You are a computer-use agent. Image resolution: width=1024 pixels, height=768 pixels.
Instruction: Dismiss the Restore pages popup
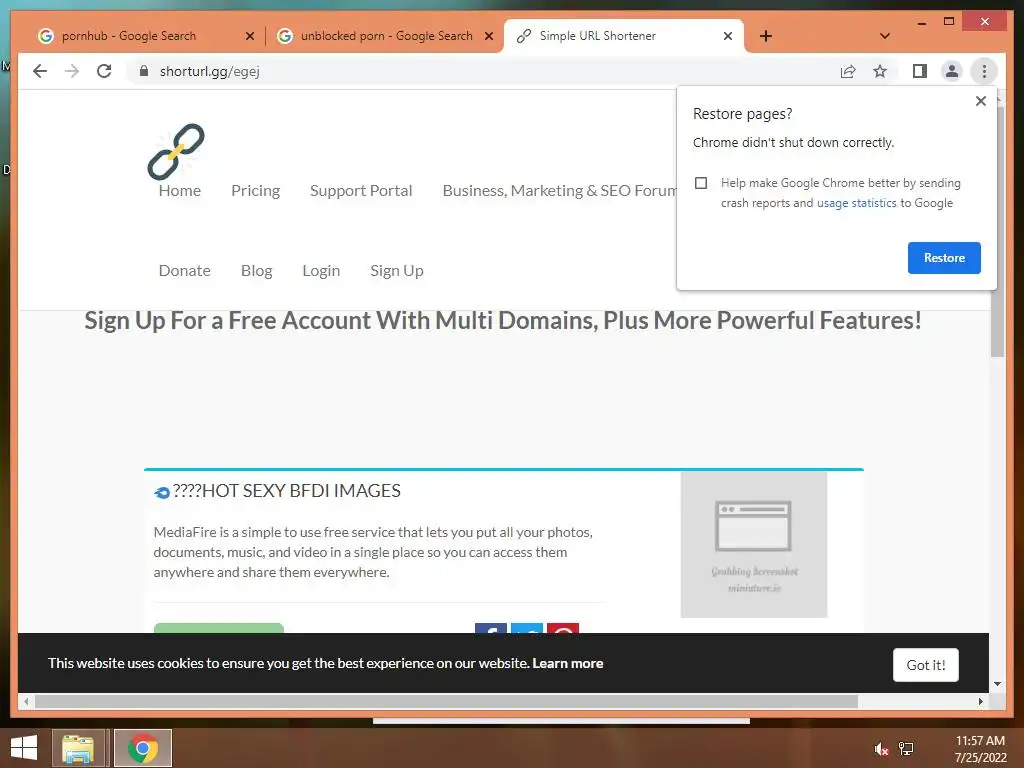point(980,101)
